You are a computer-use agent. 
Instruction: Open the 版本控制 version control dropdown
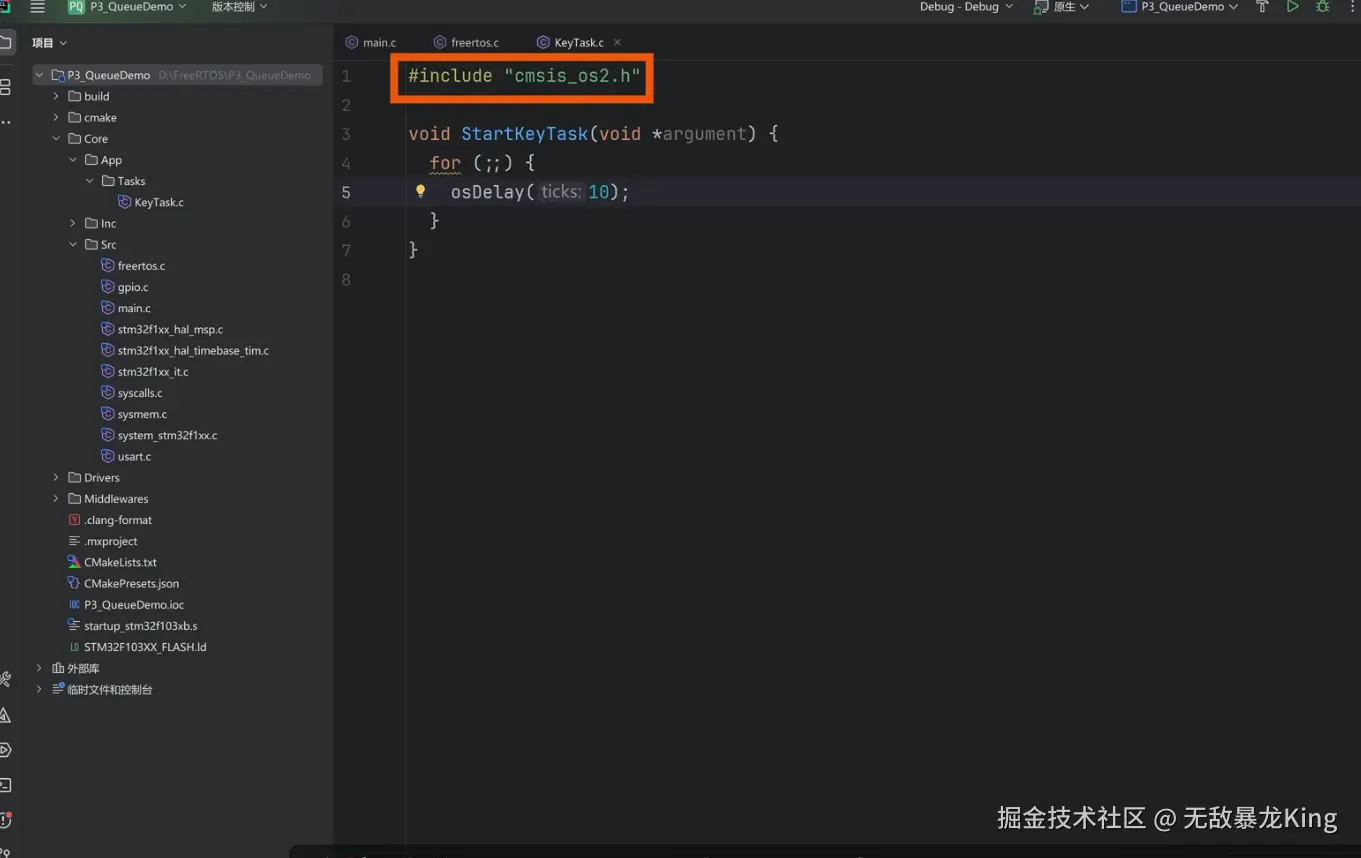pos(240,7)
